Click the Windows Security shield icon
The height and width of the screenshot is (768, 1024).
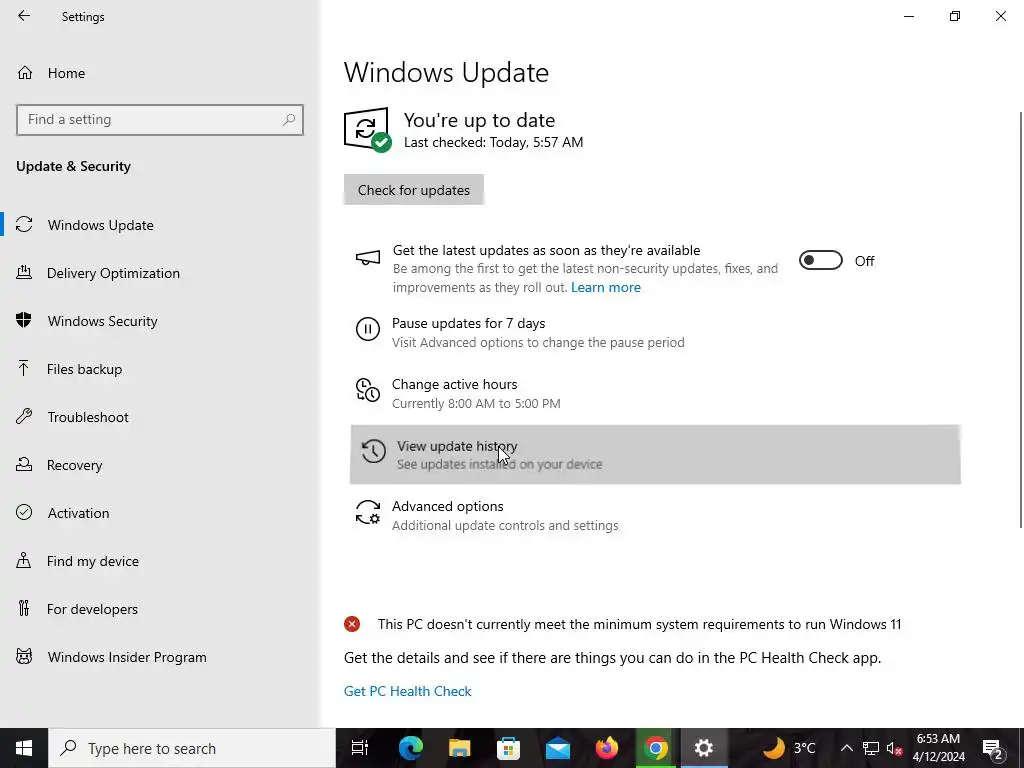click(x=24, y=320)
